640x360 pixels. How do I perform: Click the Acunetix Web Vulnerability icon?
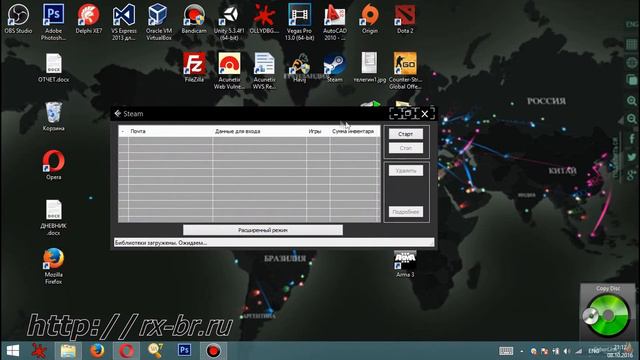click(229, 70)
